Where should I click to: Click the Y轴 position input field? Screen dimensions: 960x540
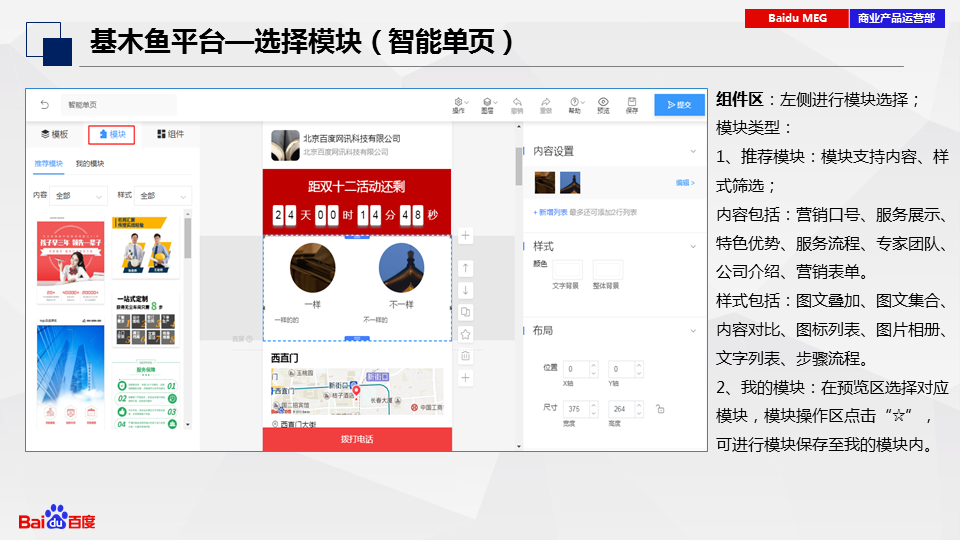tap(620, 369)
